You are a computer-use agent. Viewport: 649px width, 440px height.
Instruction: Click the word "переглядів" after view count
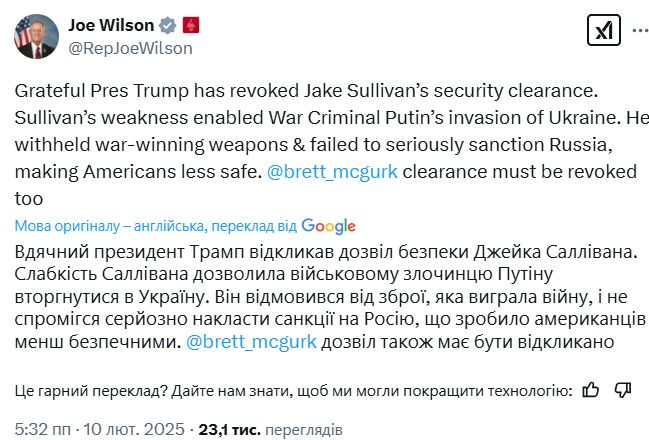(x=304, y=430)
